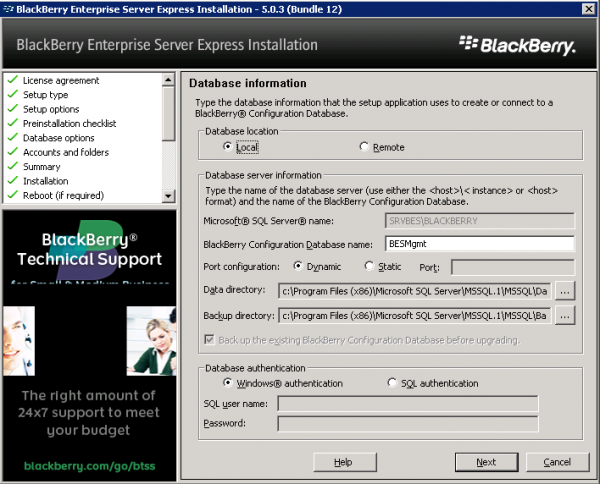Click the headset support agent photo
The height and width of the screenshot is (484, 600).
click(x=19, y=341)
